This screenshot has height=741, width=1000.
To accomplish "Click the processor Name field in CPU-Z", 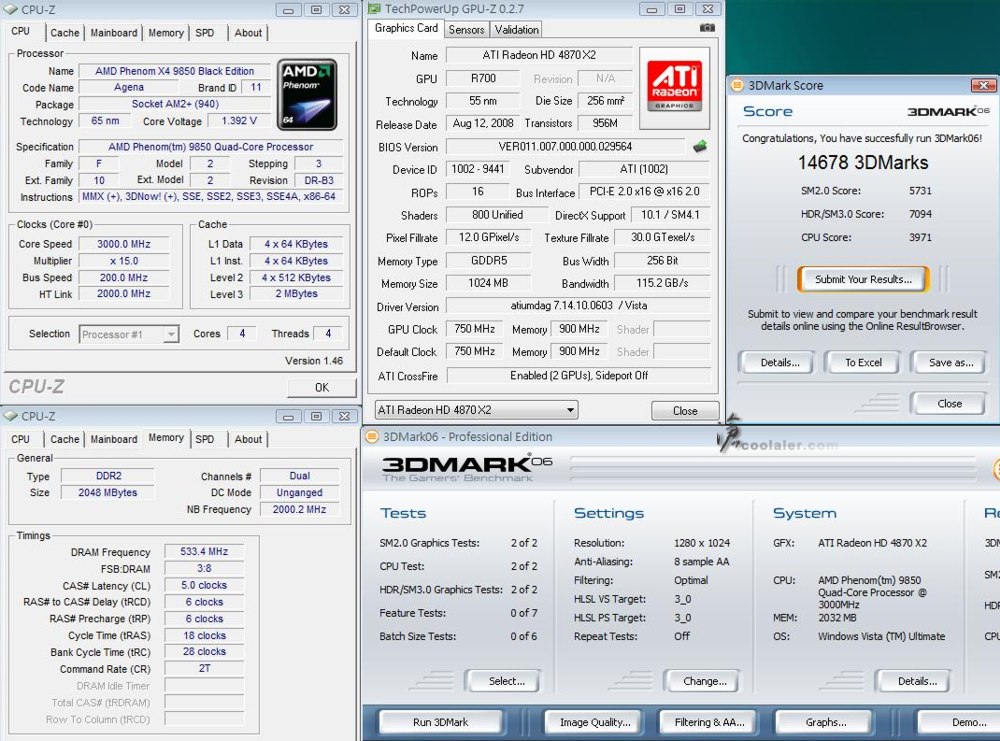I will pos(175,71).
